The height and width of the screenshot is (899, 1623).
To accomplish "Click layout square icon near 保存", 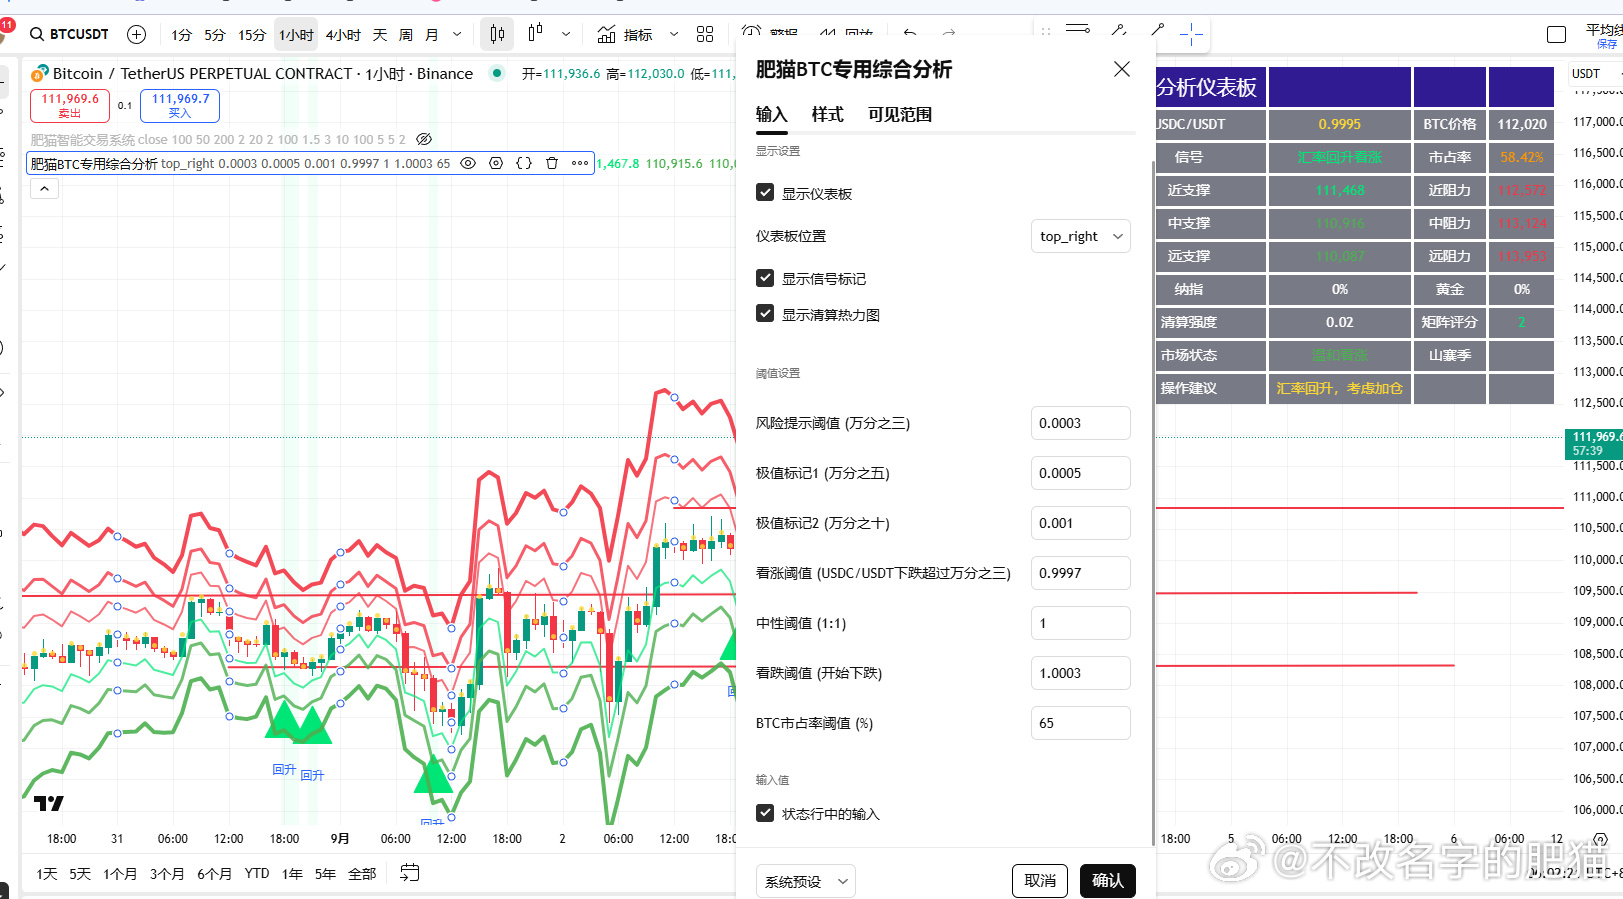I will point(1556,35).
